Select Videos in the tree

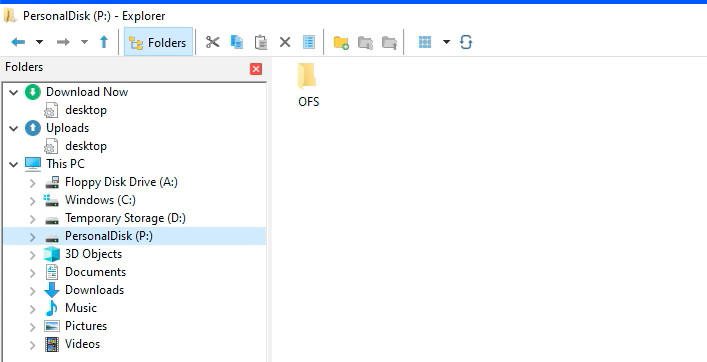(x=83, y=344)
